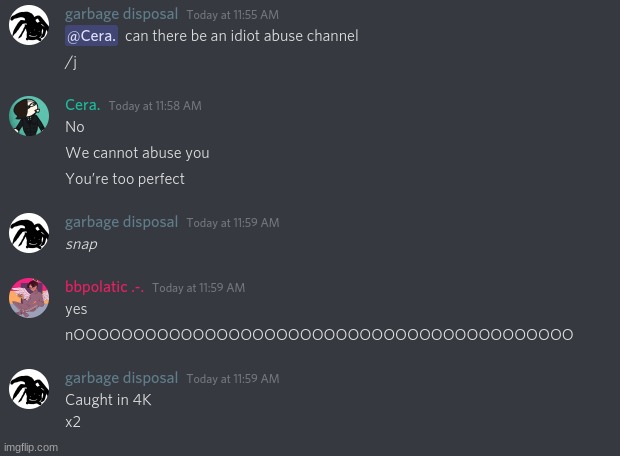Click the italic "snap" message

[81, 244]
